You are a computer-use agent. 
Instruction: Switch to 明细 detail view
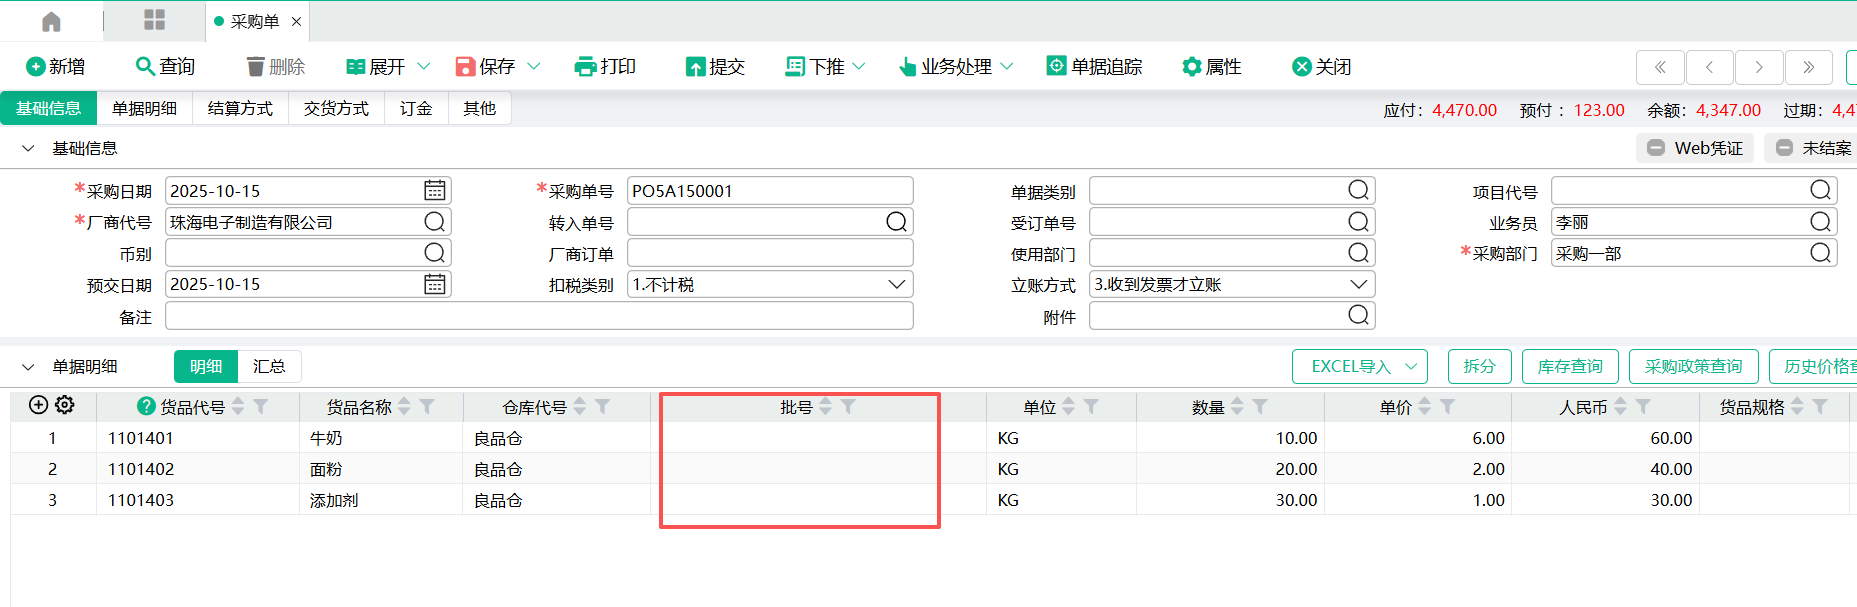pyautogui.click(x=206, y=367)
